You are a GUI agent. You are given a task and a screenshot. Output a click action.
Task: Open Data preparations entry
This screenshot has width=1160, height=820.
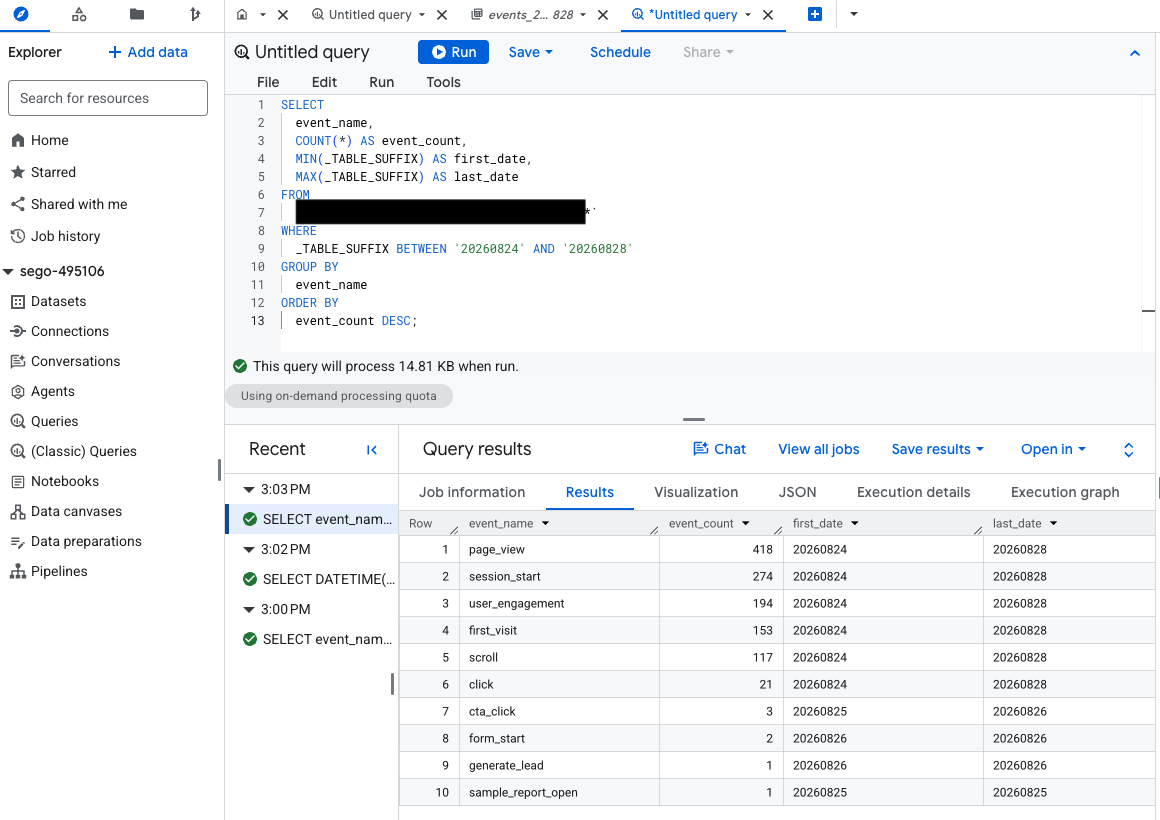[x=75, y=542]
